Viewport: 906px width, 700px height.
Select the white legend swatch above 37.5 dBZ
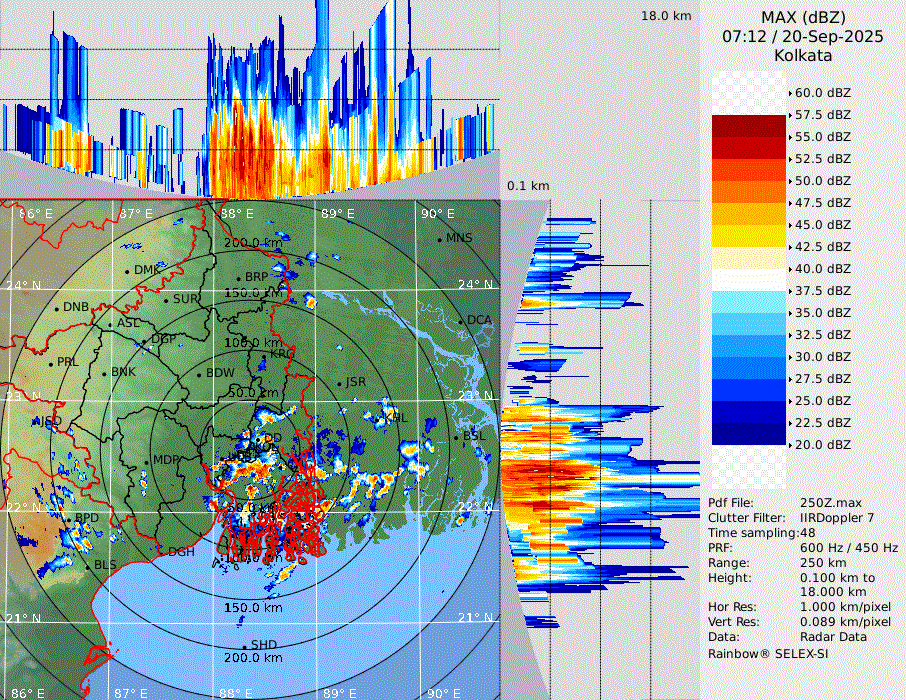click(x=749, y=280)
